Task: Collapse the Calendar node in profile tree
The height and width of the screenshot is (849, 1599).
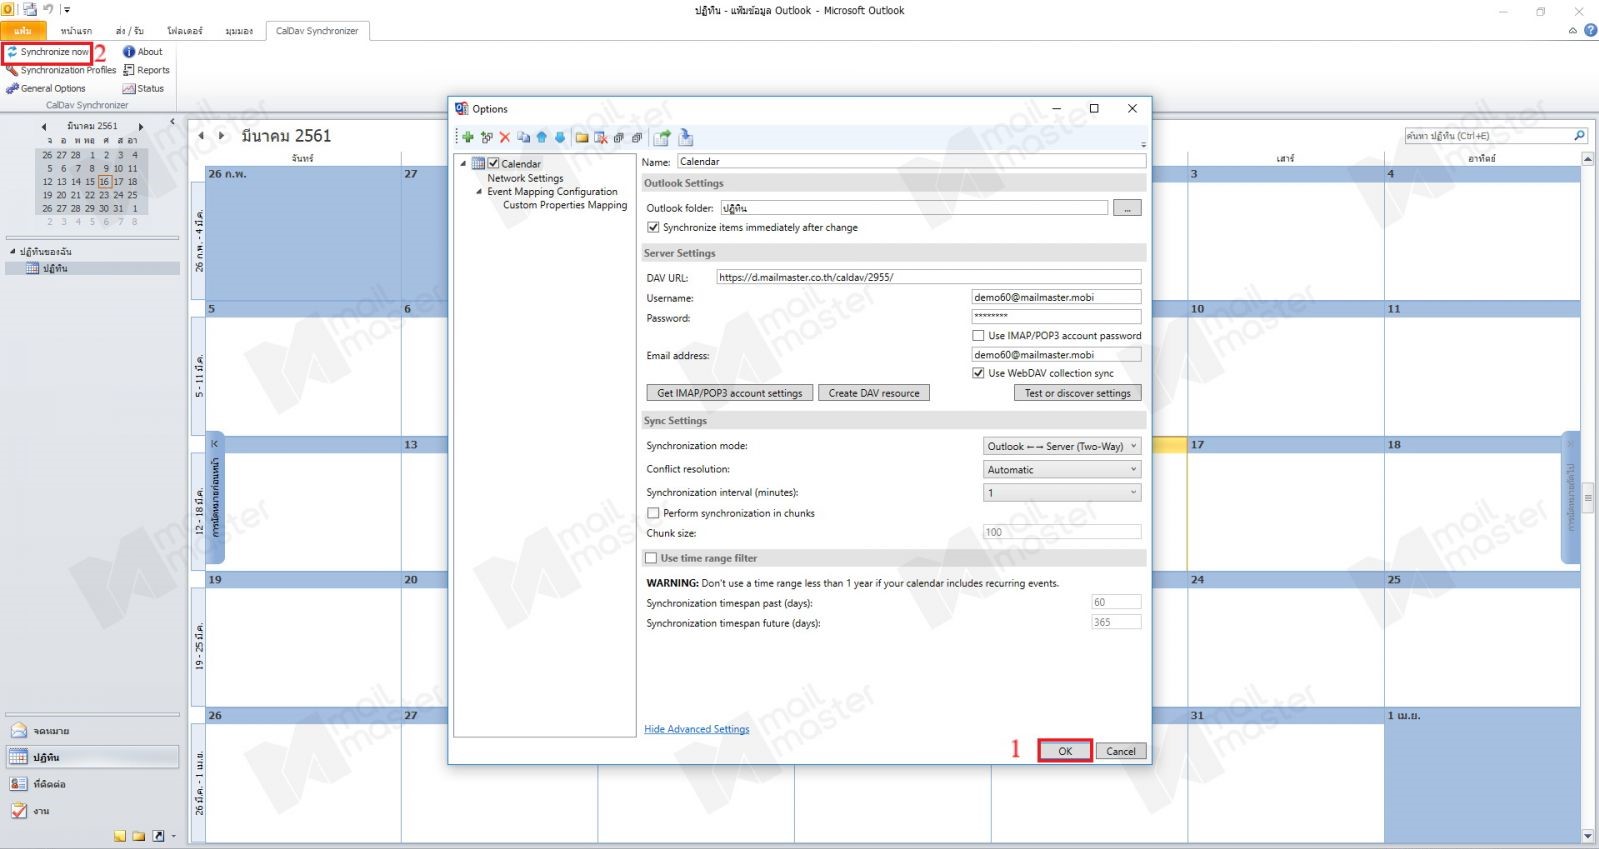Action: pyautogui.click(x=463, y=164)
